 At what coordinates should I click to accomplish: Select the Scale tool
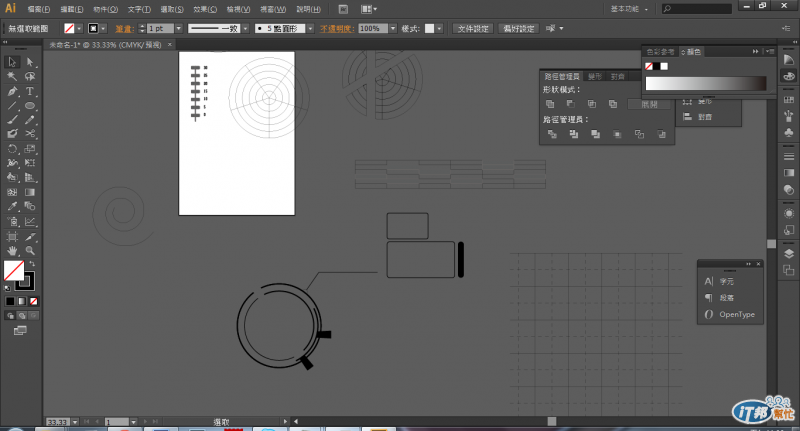30,149
